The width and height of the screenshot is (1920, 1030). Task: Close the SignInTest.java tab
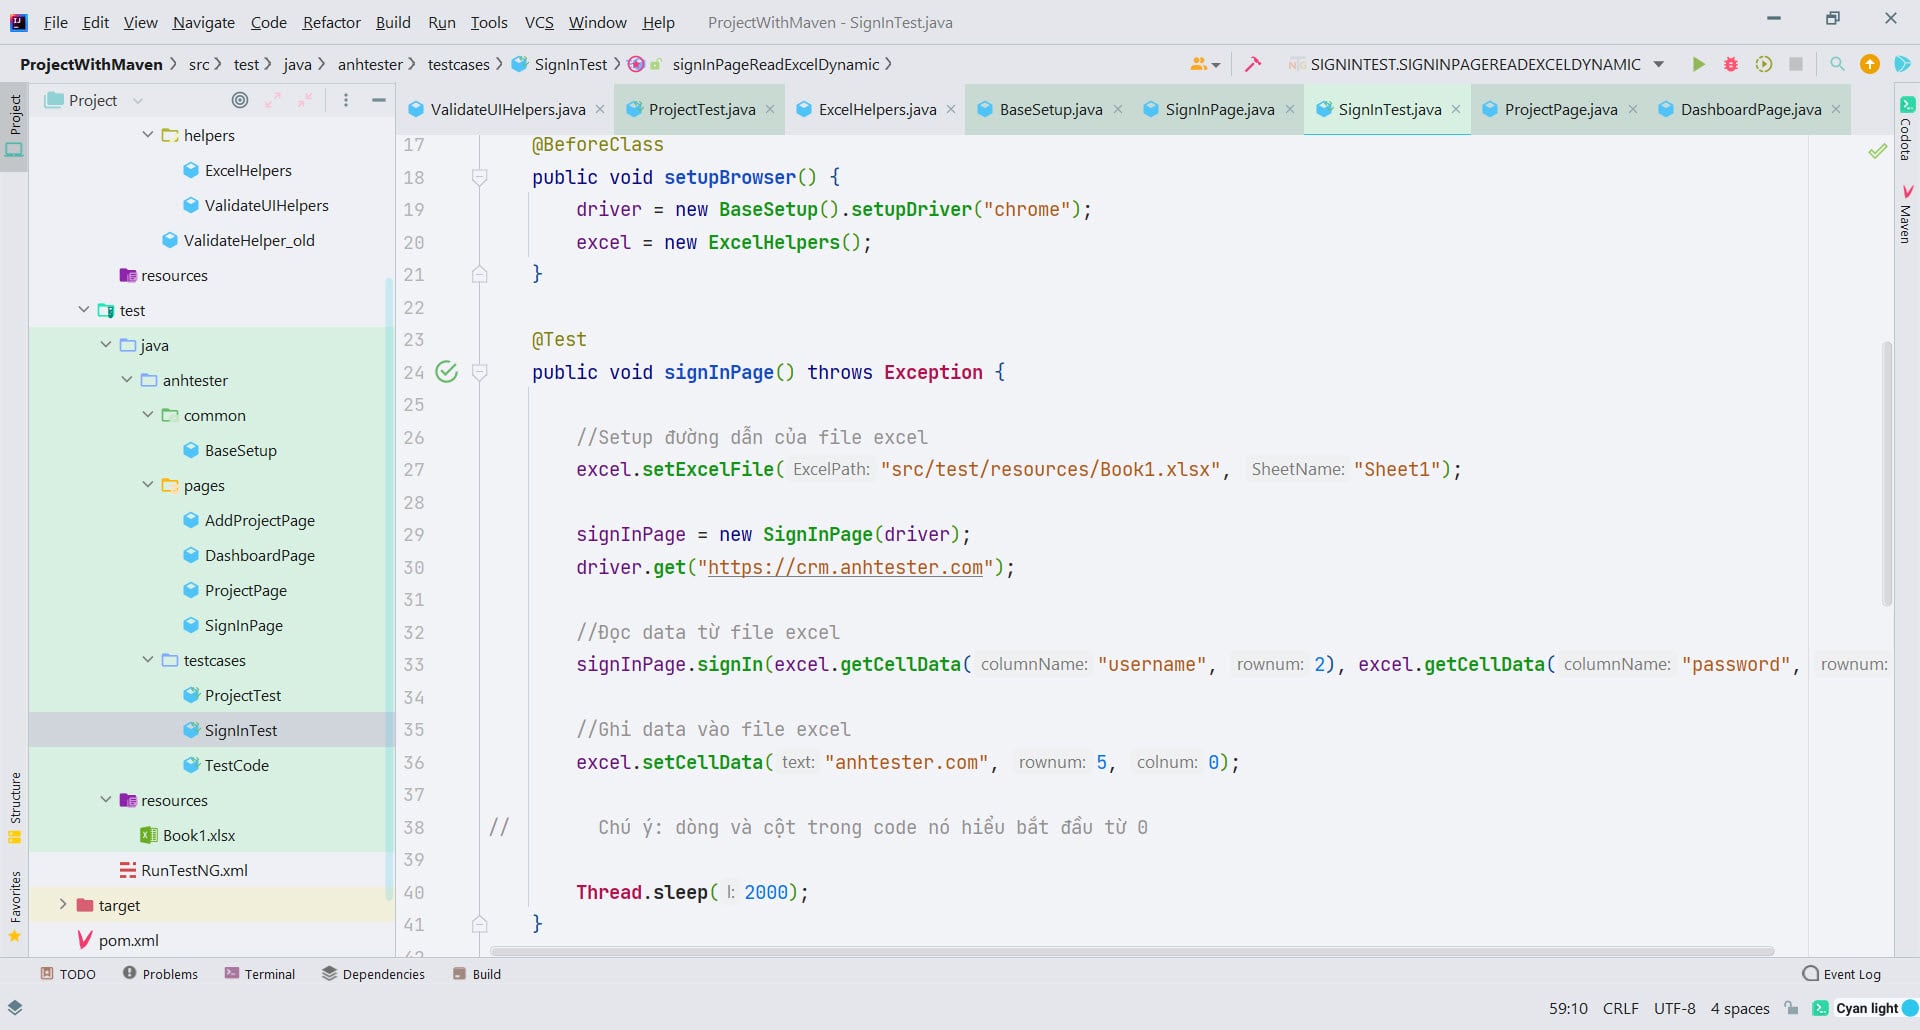point(1456,110)
